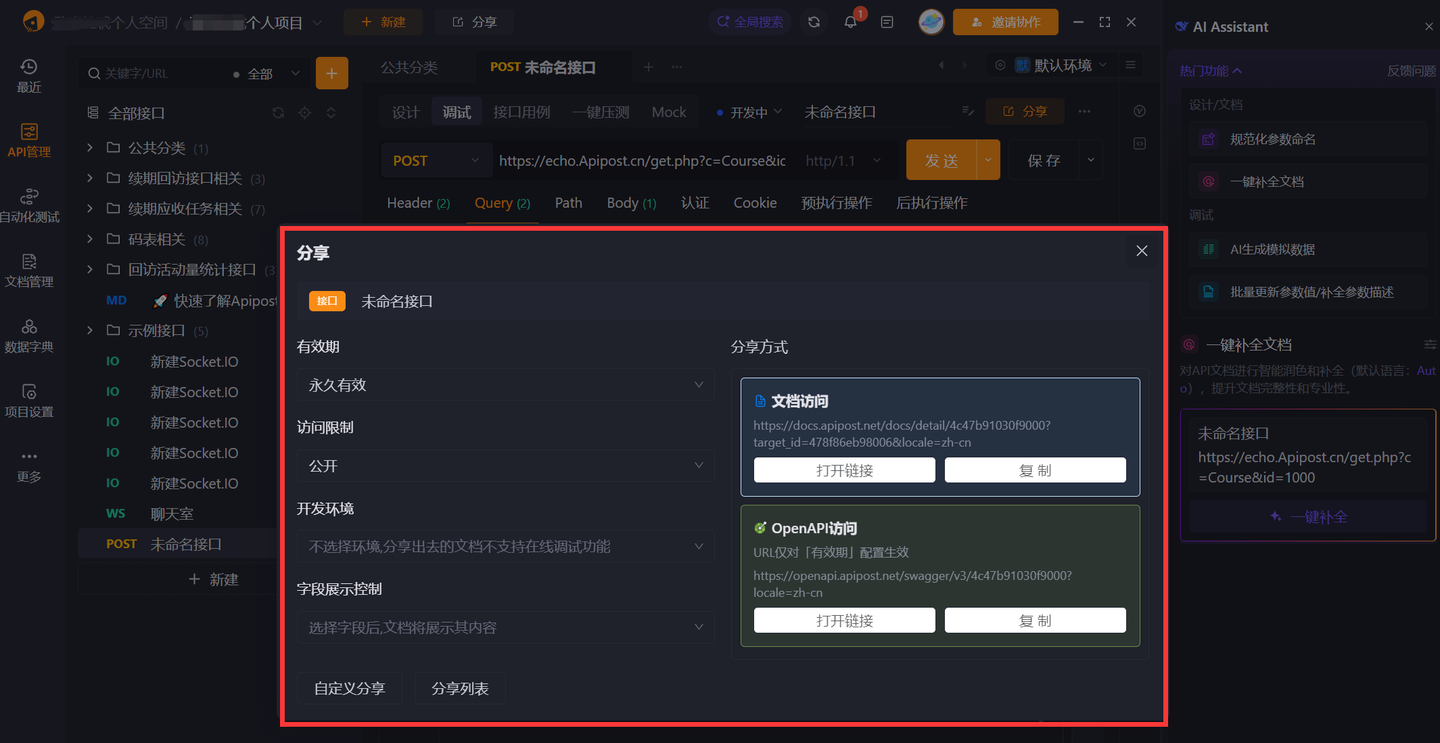Open the 最近 recent items sidebar icon
This screenshot has height=743, width=1440.
(x=29, y=76)
